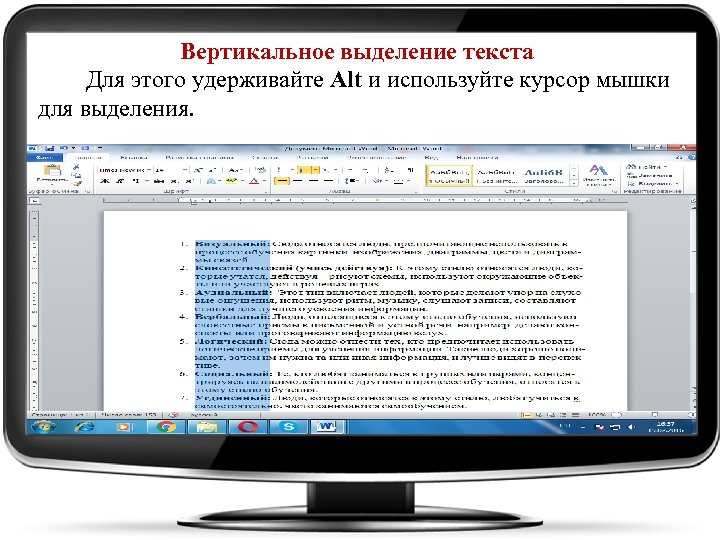720x540 pixels.
Task: Switch to the View ribbon tab
Action: pos(431,157)
